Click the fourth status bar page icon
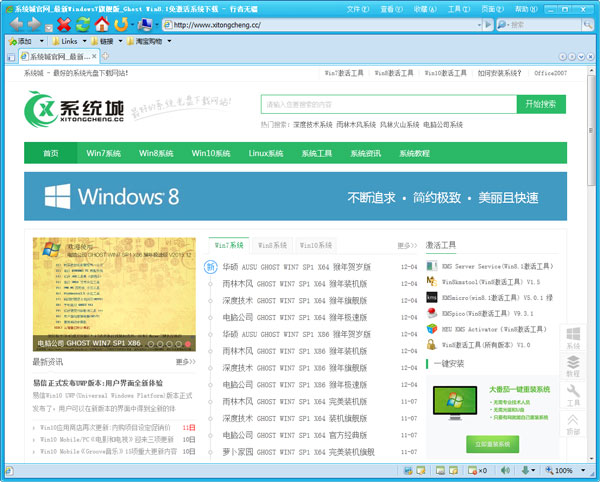 pos(453,470)
